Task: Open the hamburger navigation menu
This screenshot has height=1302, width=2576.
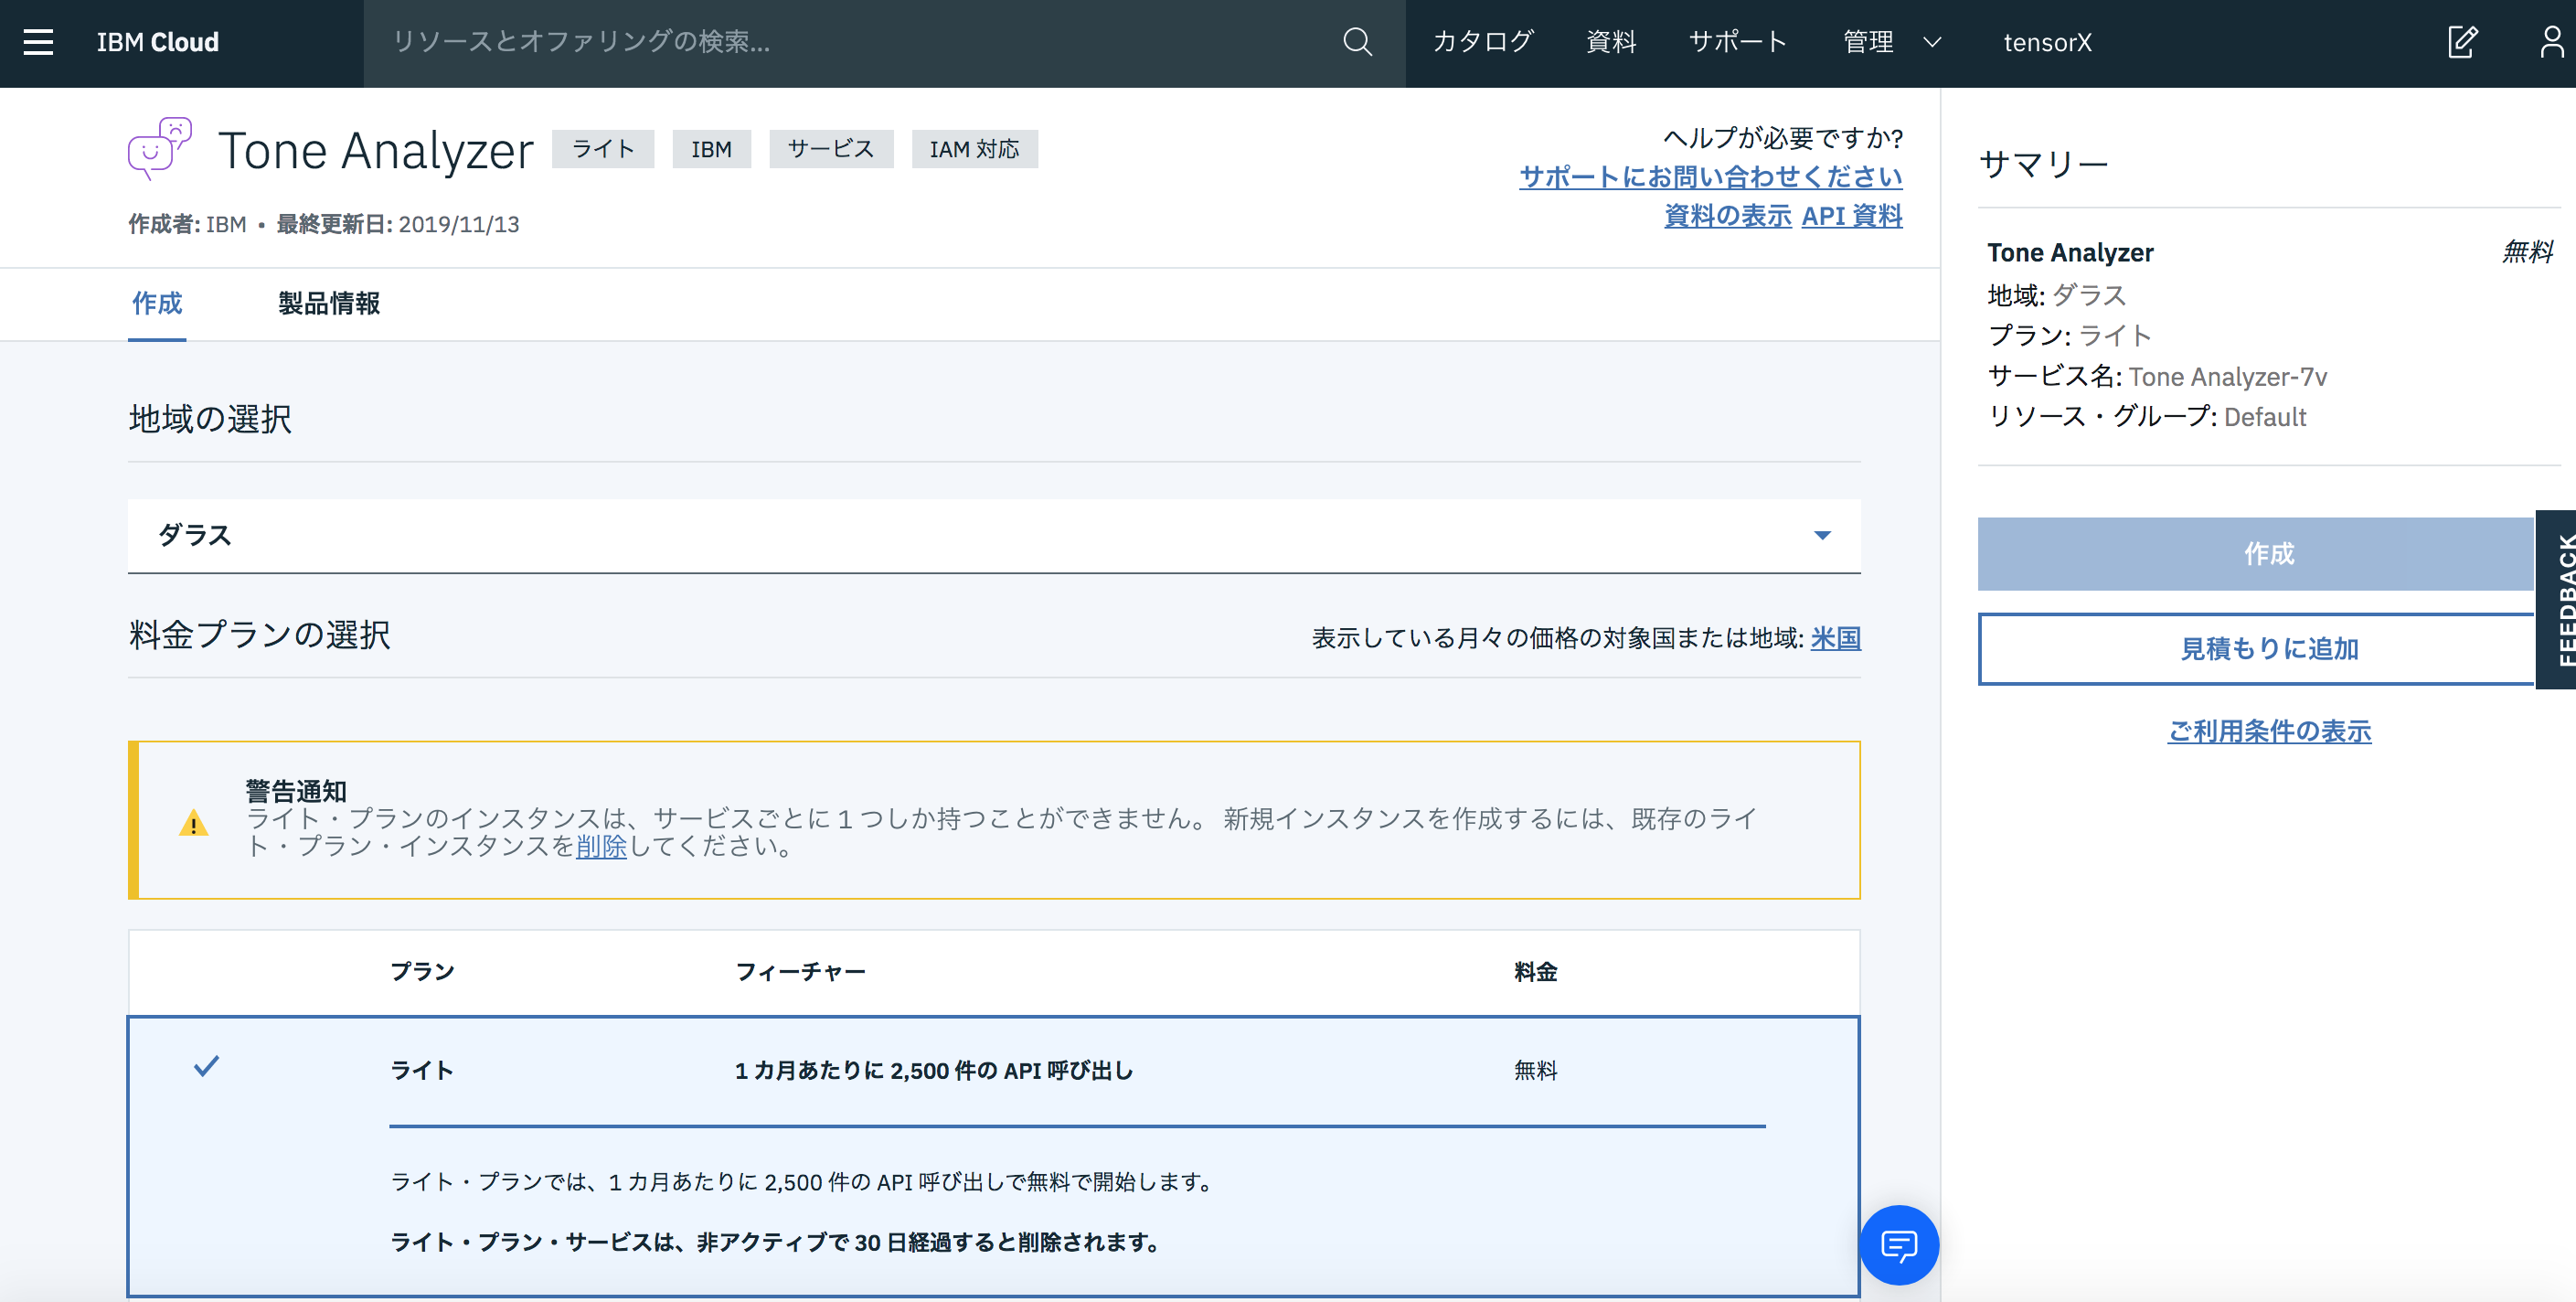Action: pyautogui.click(x=38, y=42)
